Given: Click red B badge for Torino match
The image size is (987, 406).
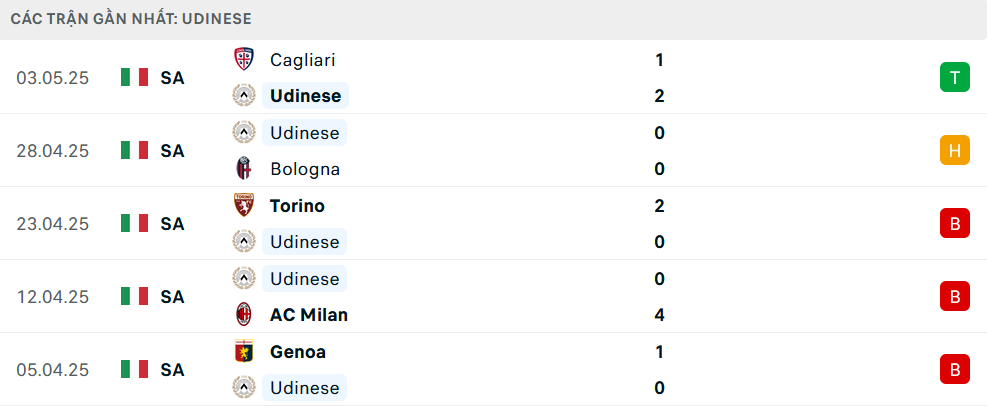Looking at the screenshot, I should click(x=955, y=223).
